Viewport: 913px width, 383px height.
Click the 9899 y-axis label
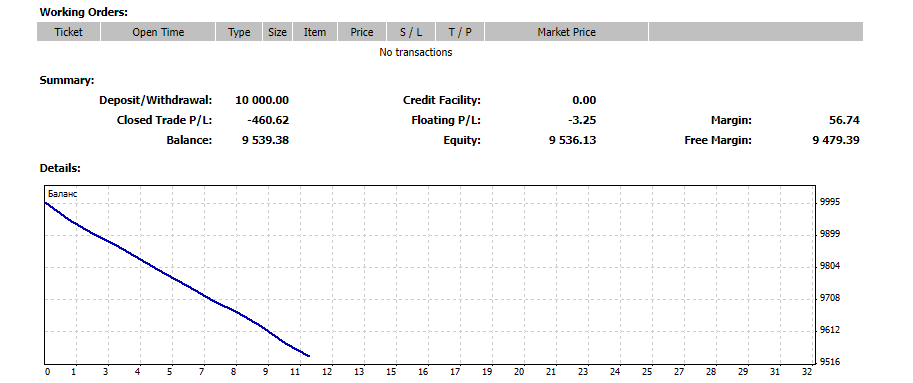830,234
